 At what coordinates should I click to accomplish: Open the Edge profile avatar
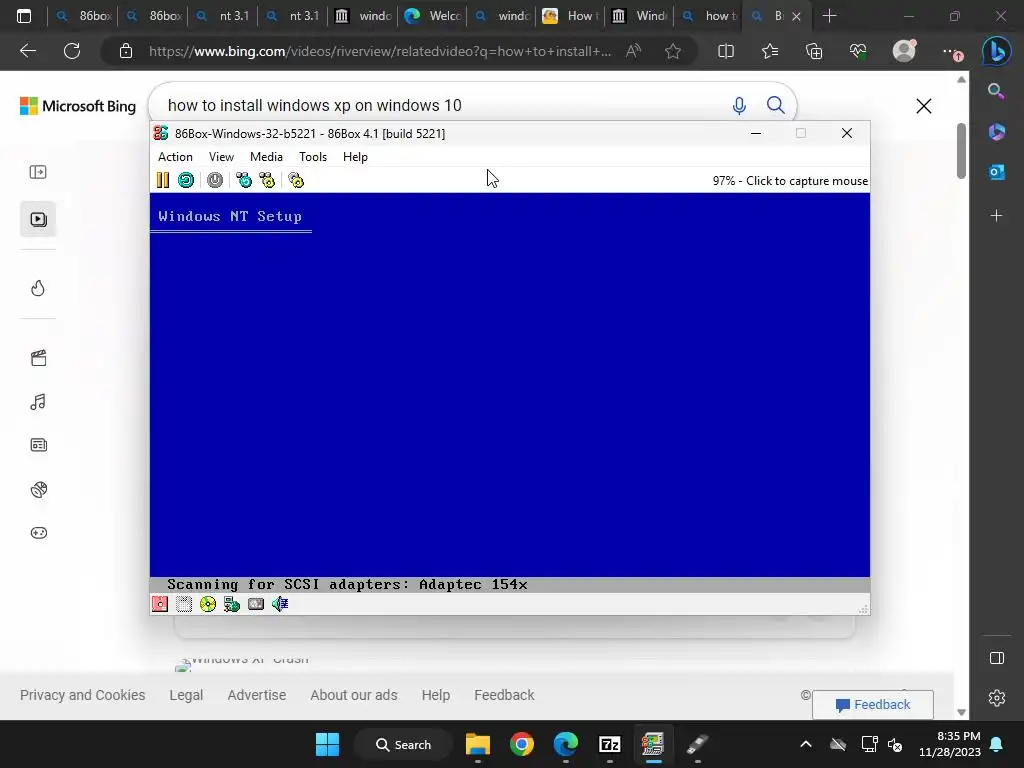[904, 51]
